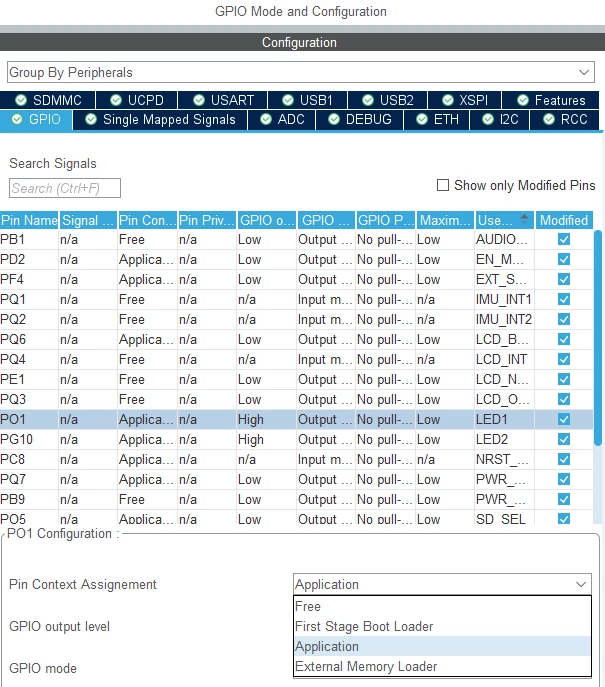Select the PC8 pin name cell
605x687 pixels.
pyautogui.click(x=29, y=459)
